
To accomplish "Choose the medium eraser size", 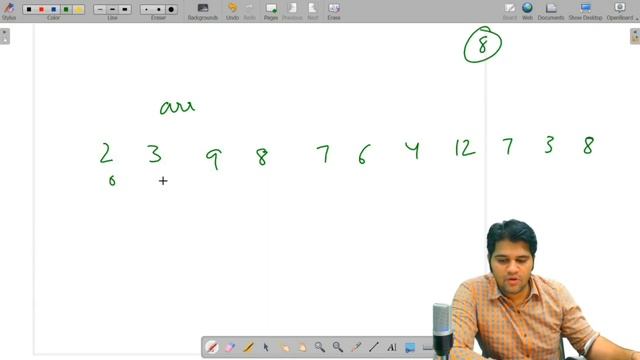I will [159, 9].
